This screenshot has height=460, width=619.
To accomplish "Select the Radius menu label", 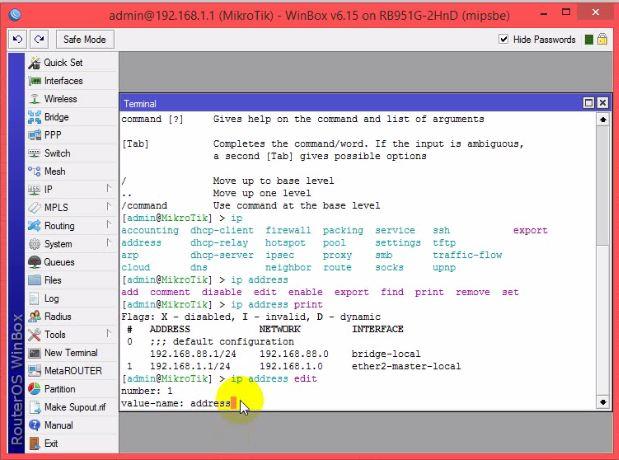I will [58, 317].
